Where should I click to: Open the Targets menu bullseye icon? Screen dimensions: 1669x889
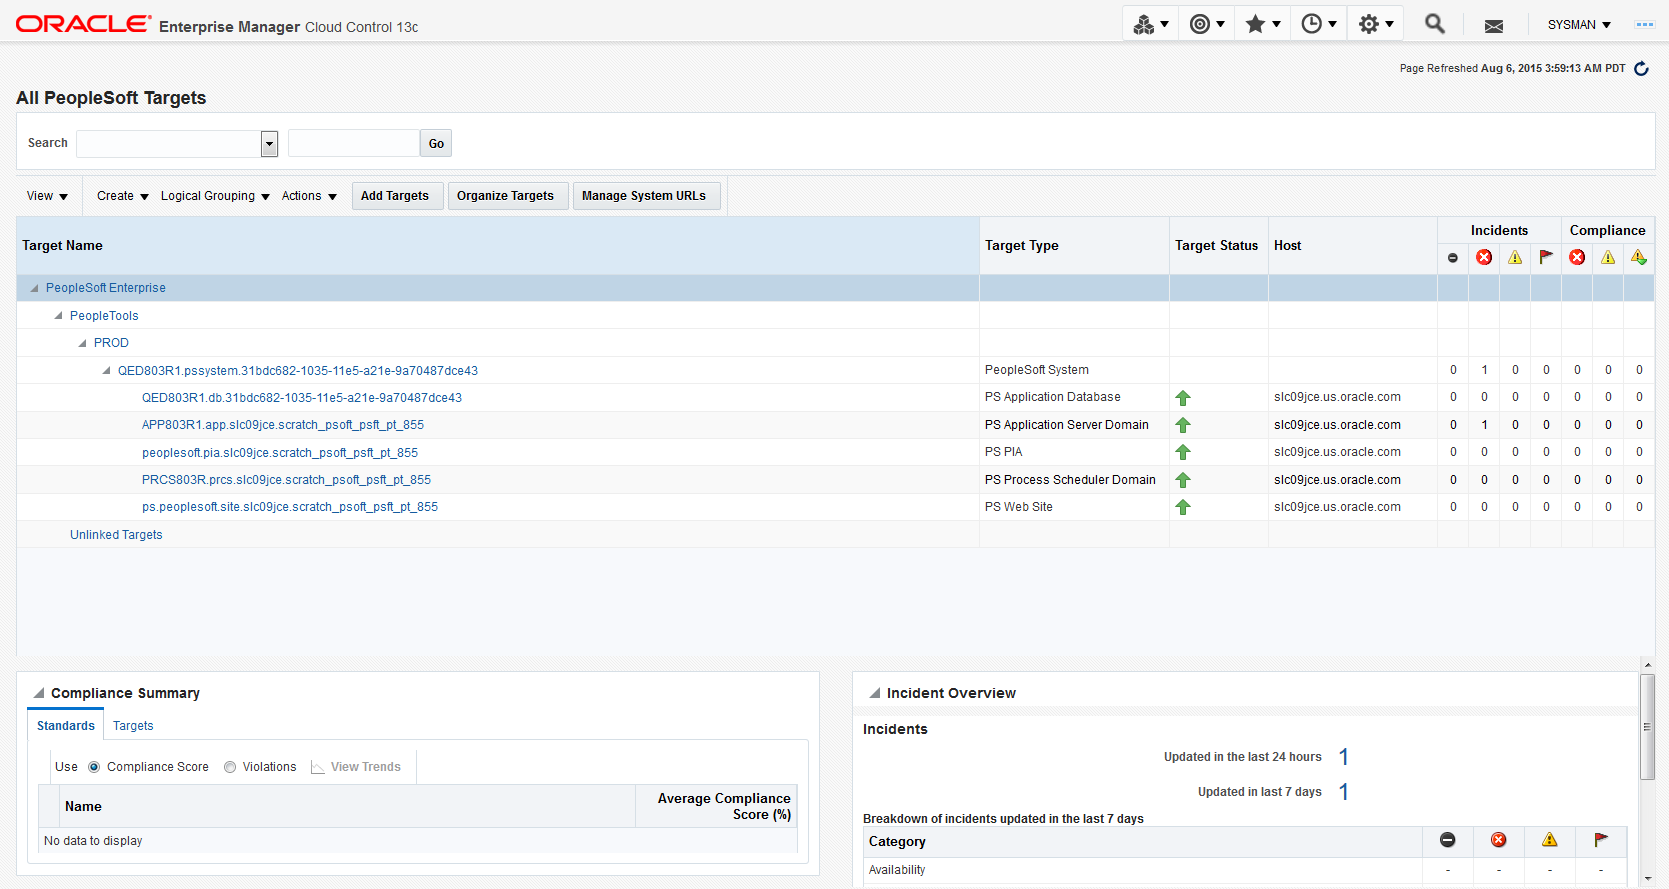point(1207,25)
